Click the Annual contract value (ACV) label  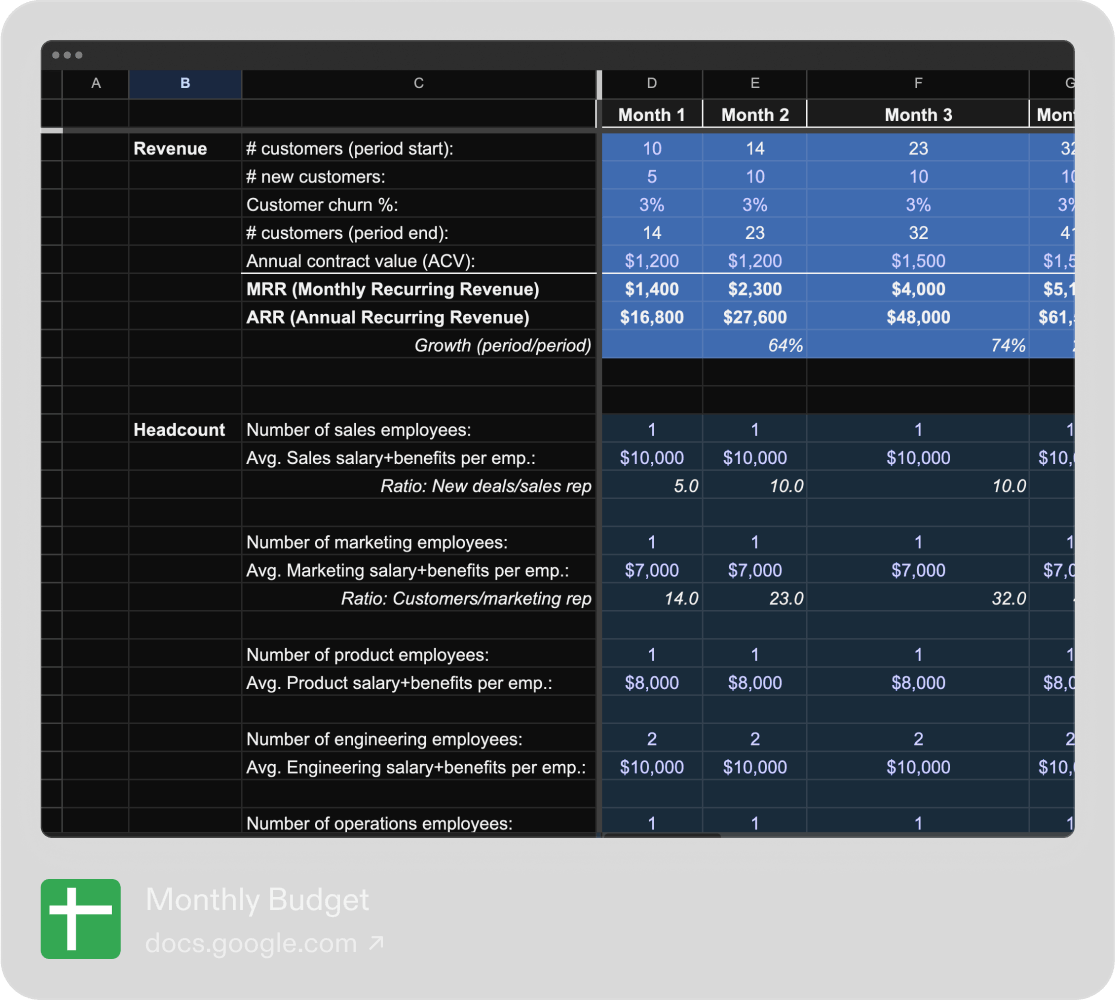coord(360,261)
